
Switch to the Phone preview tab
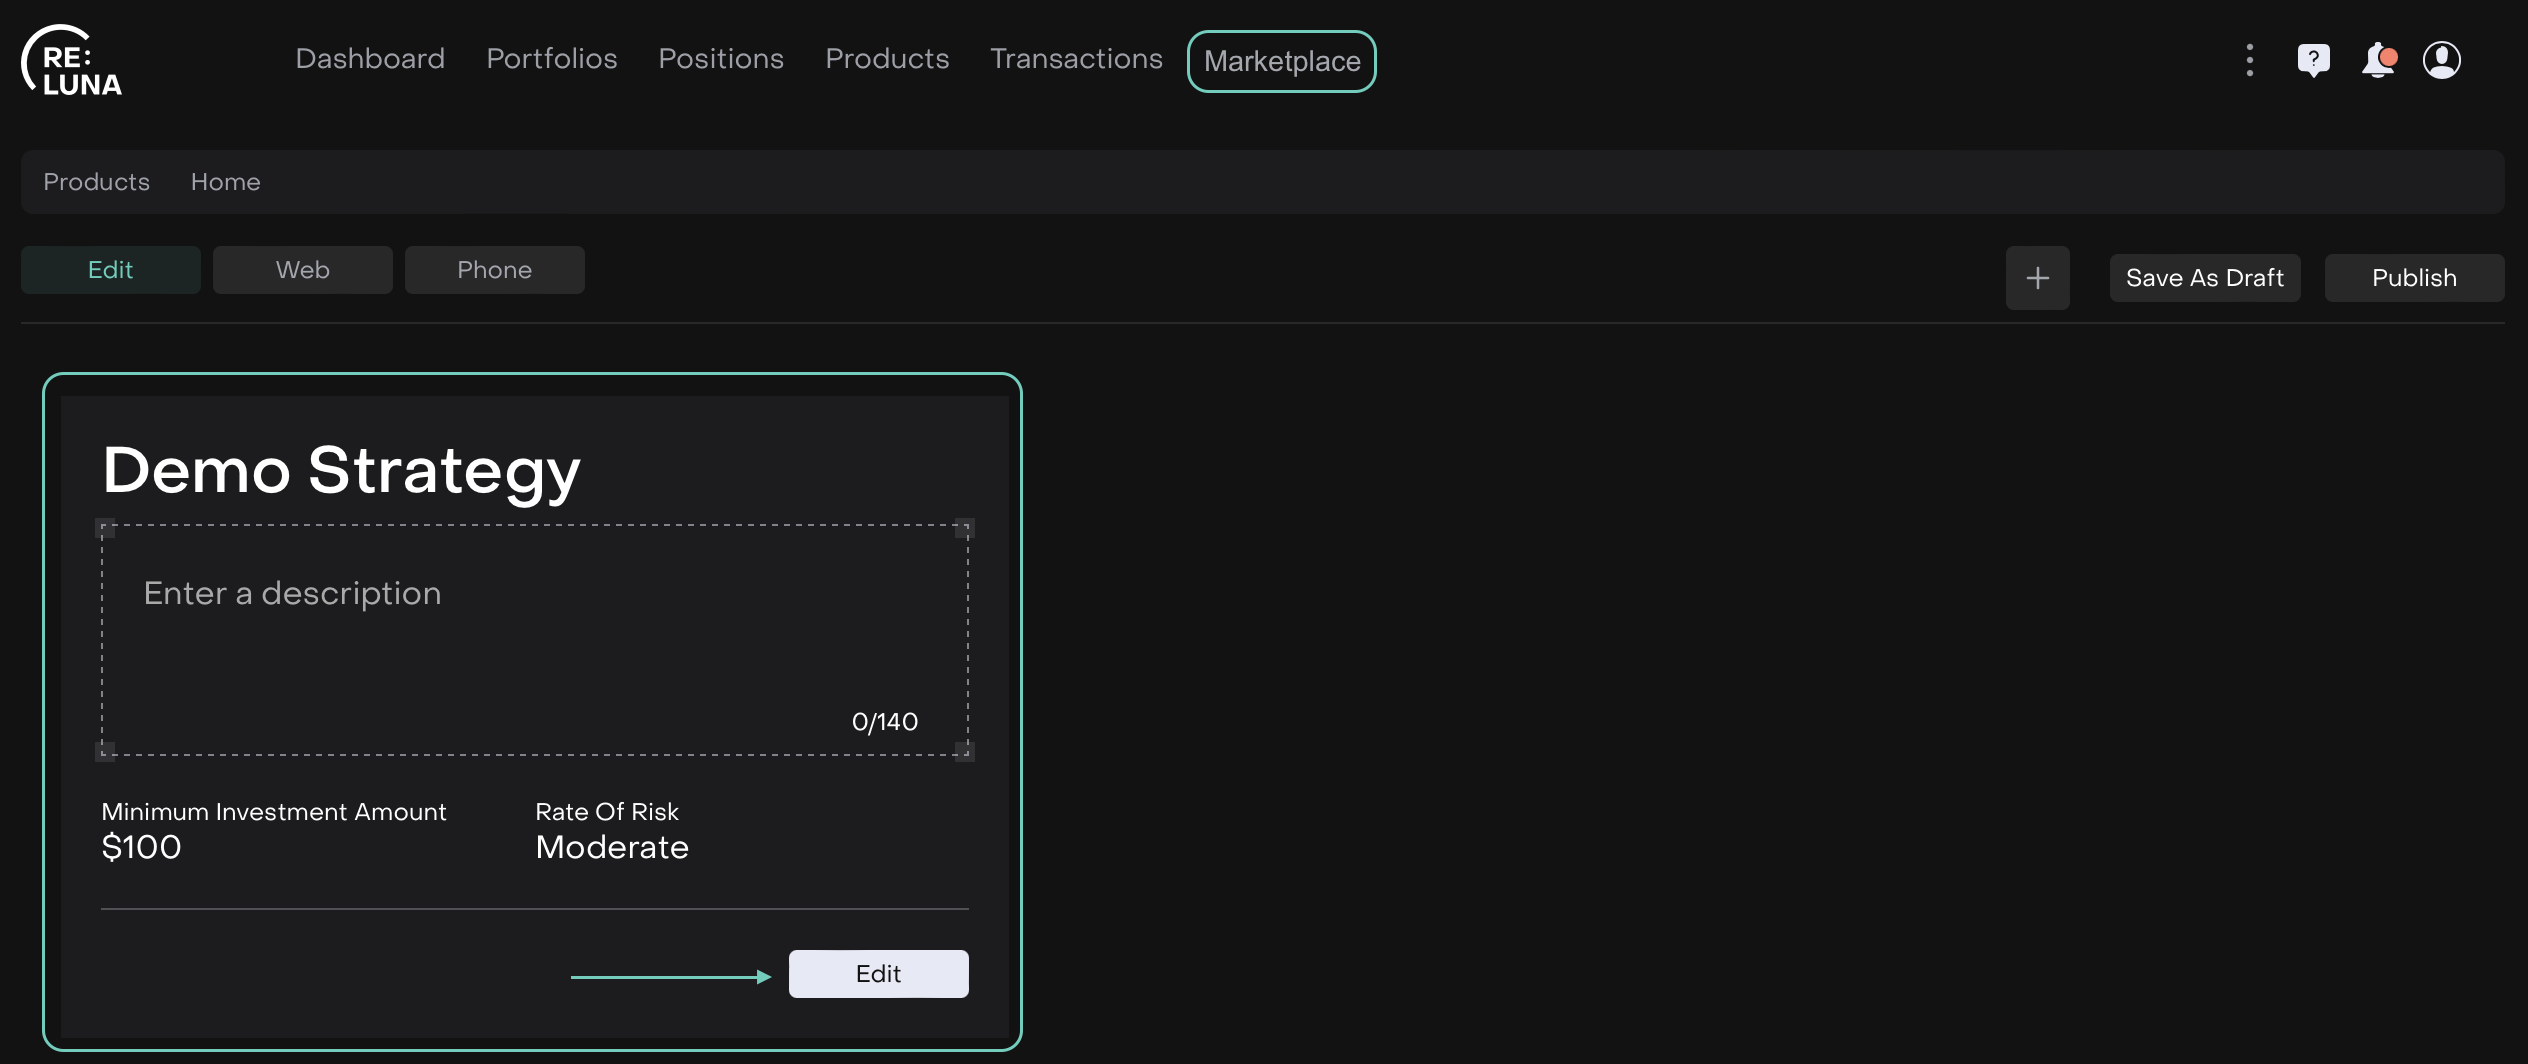[x=494, y=270]
